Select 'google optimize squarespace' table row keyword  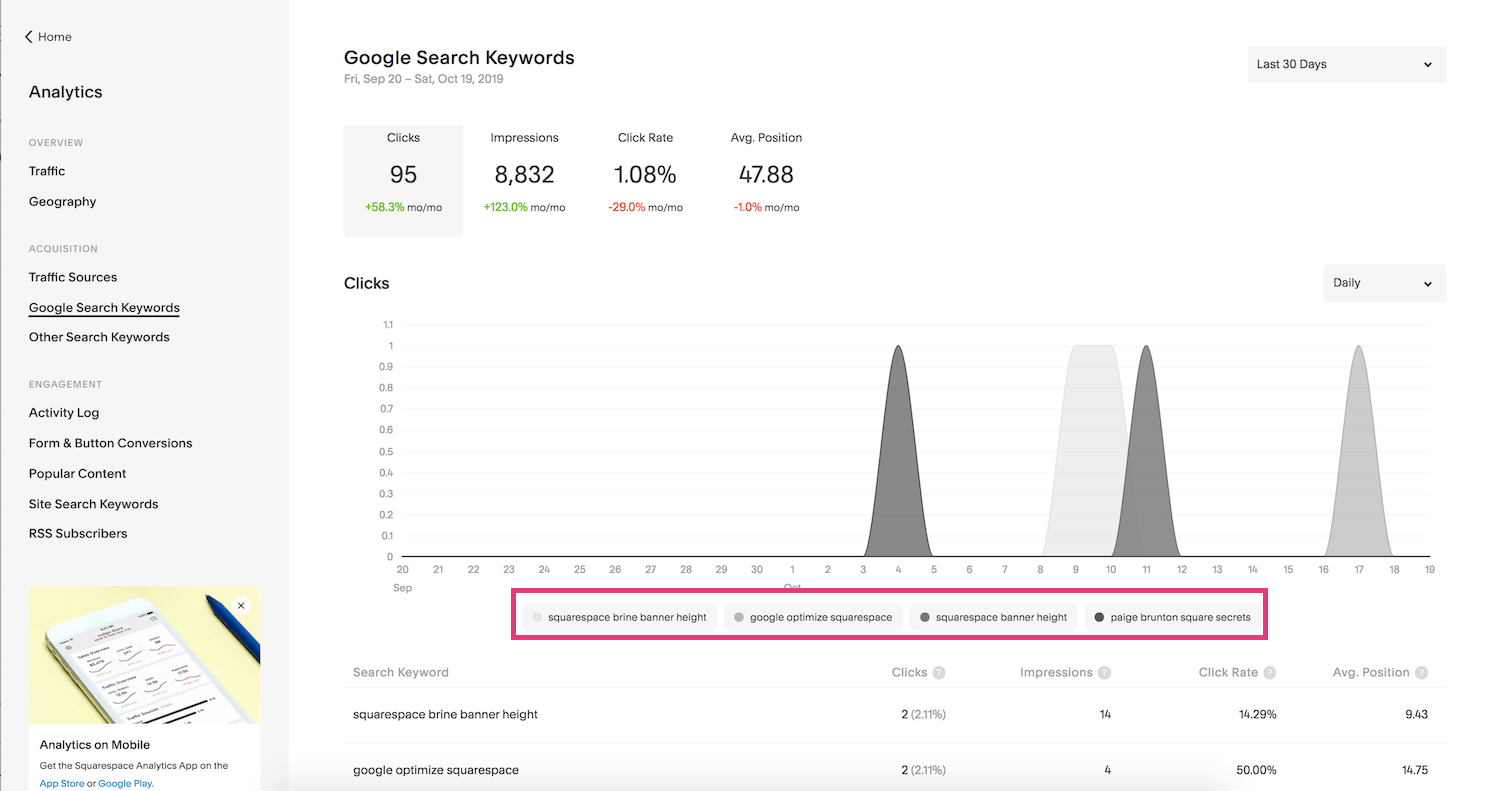(x=436, y=770)
